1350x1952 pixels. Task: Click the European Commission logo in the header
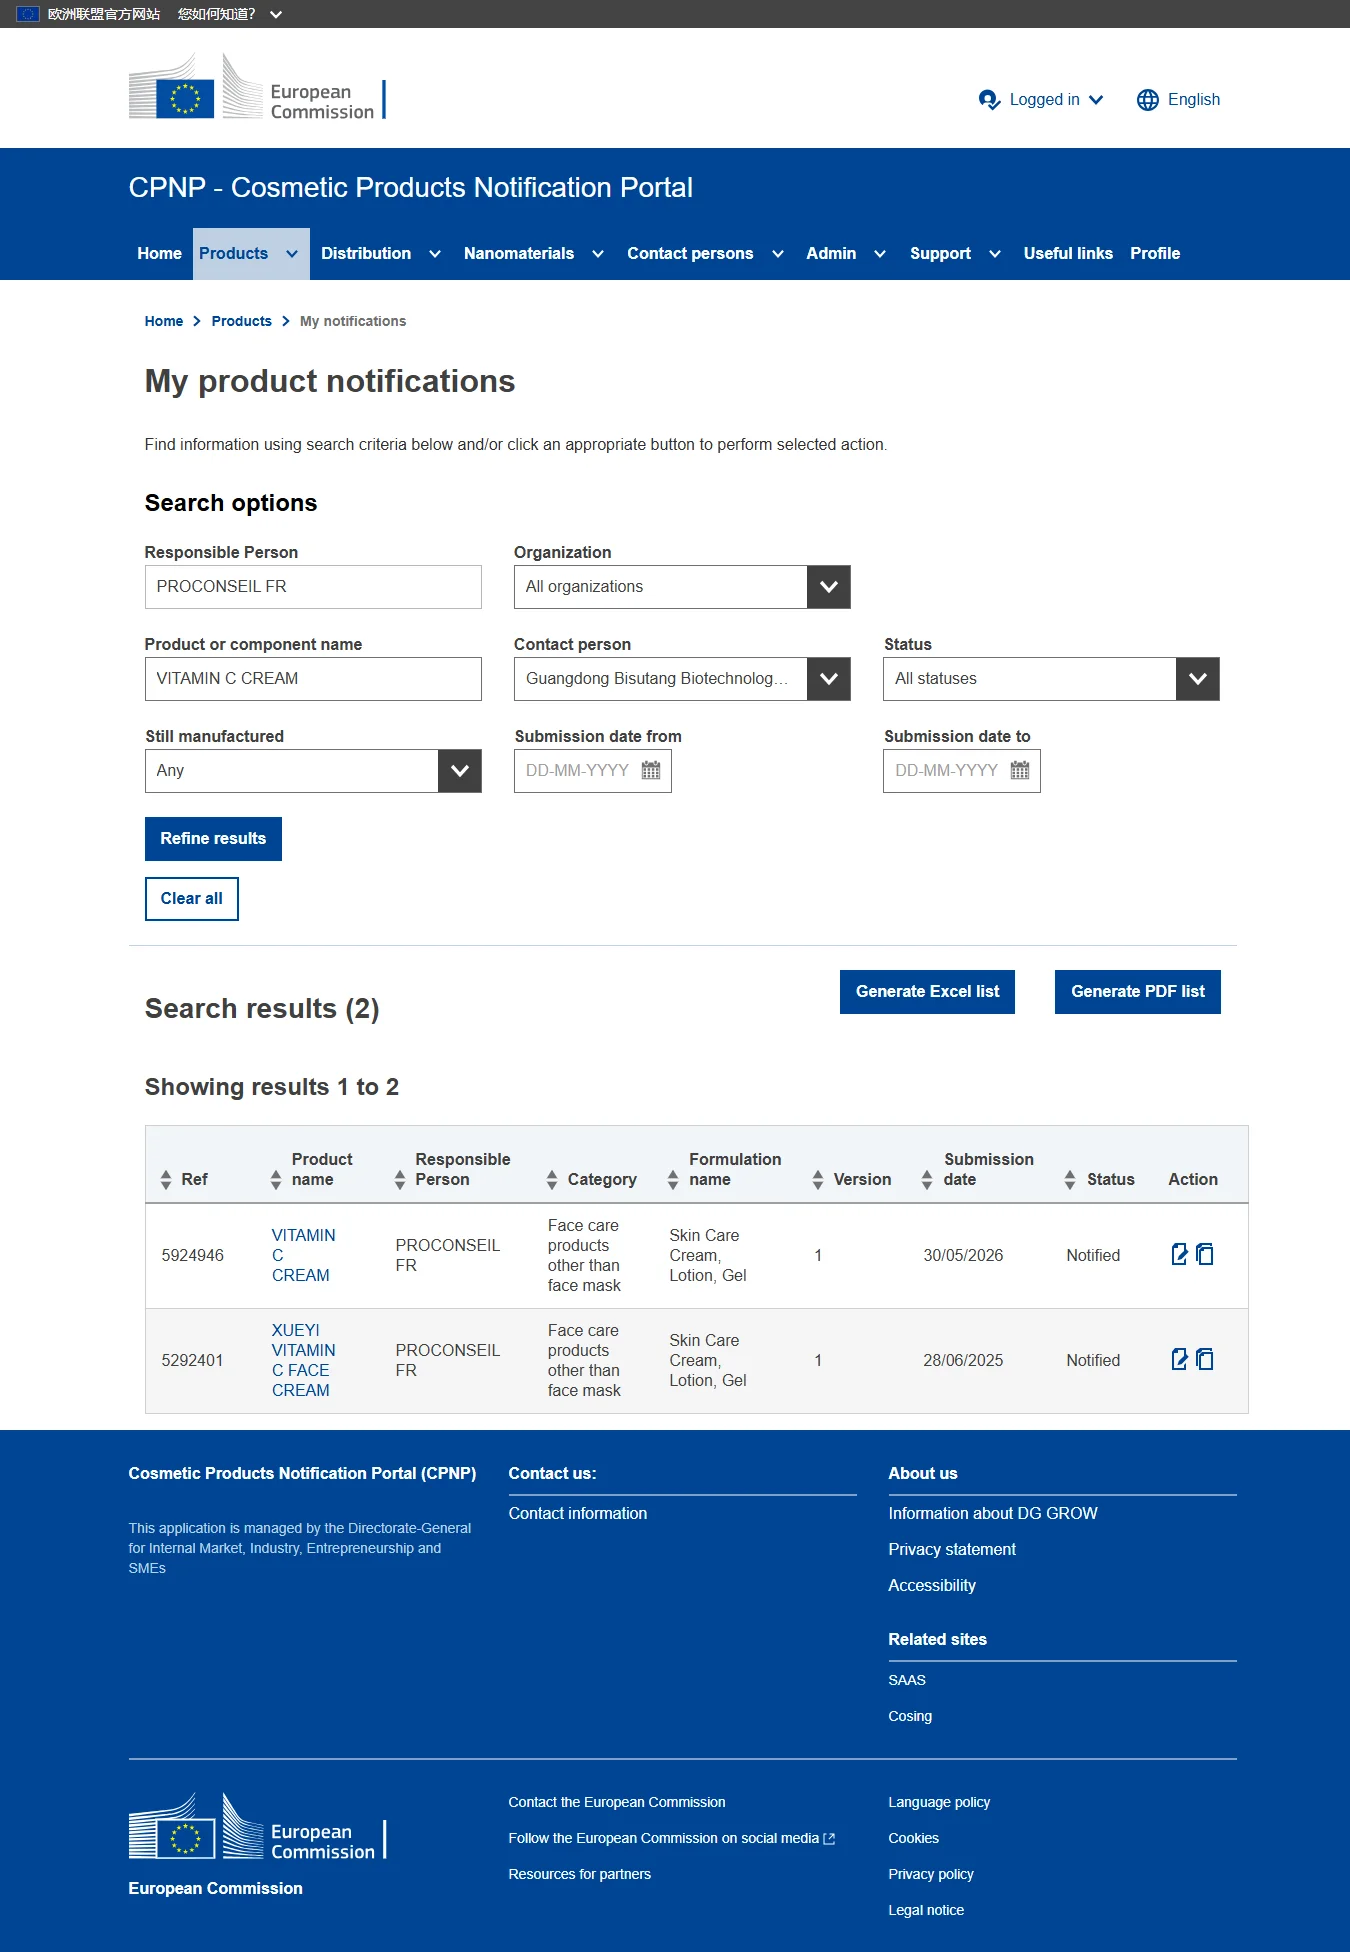coord(257,87)
